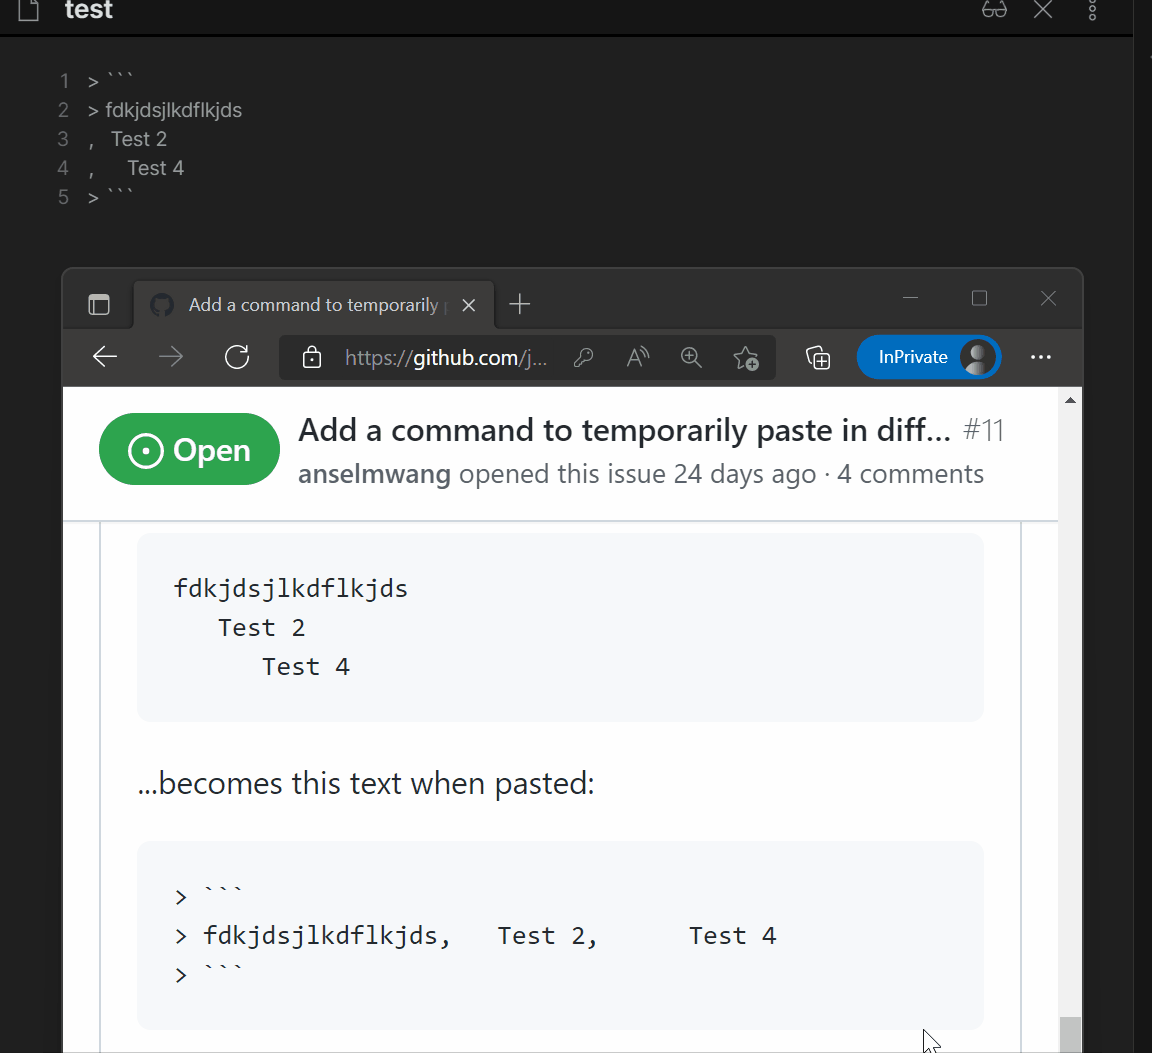Navigate back with the back arrow

click(x=104, y=357)
